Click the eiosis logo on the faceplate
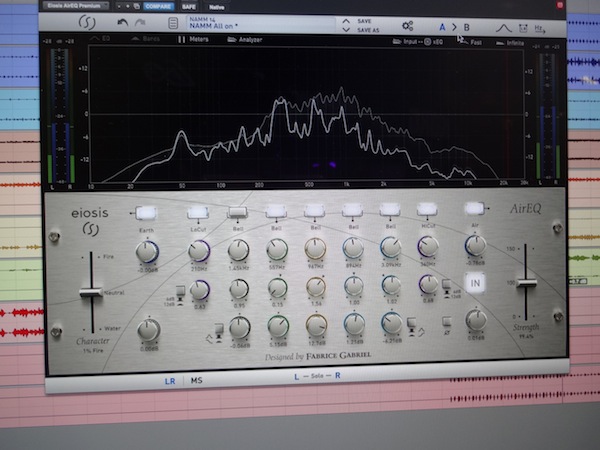 (90, 222)
